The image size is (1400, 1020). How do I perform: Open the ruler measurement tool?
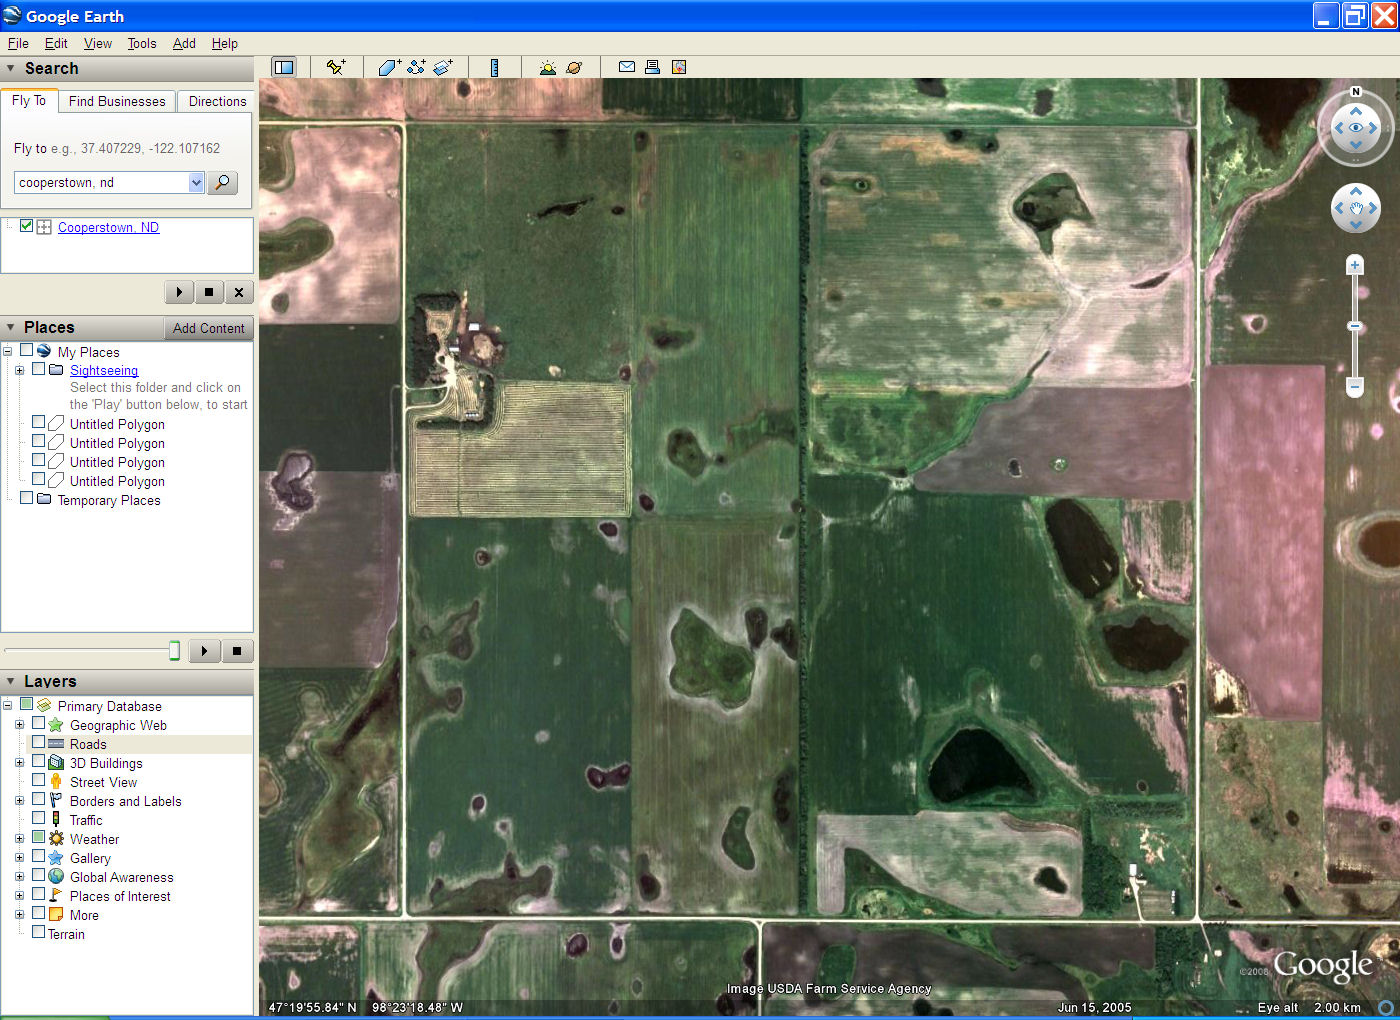coord(494,67)
